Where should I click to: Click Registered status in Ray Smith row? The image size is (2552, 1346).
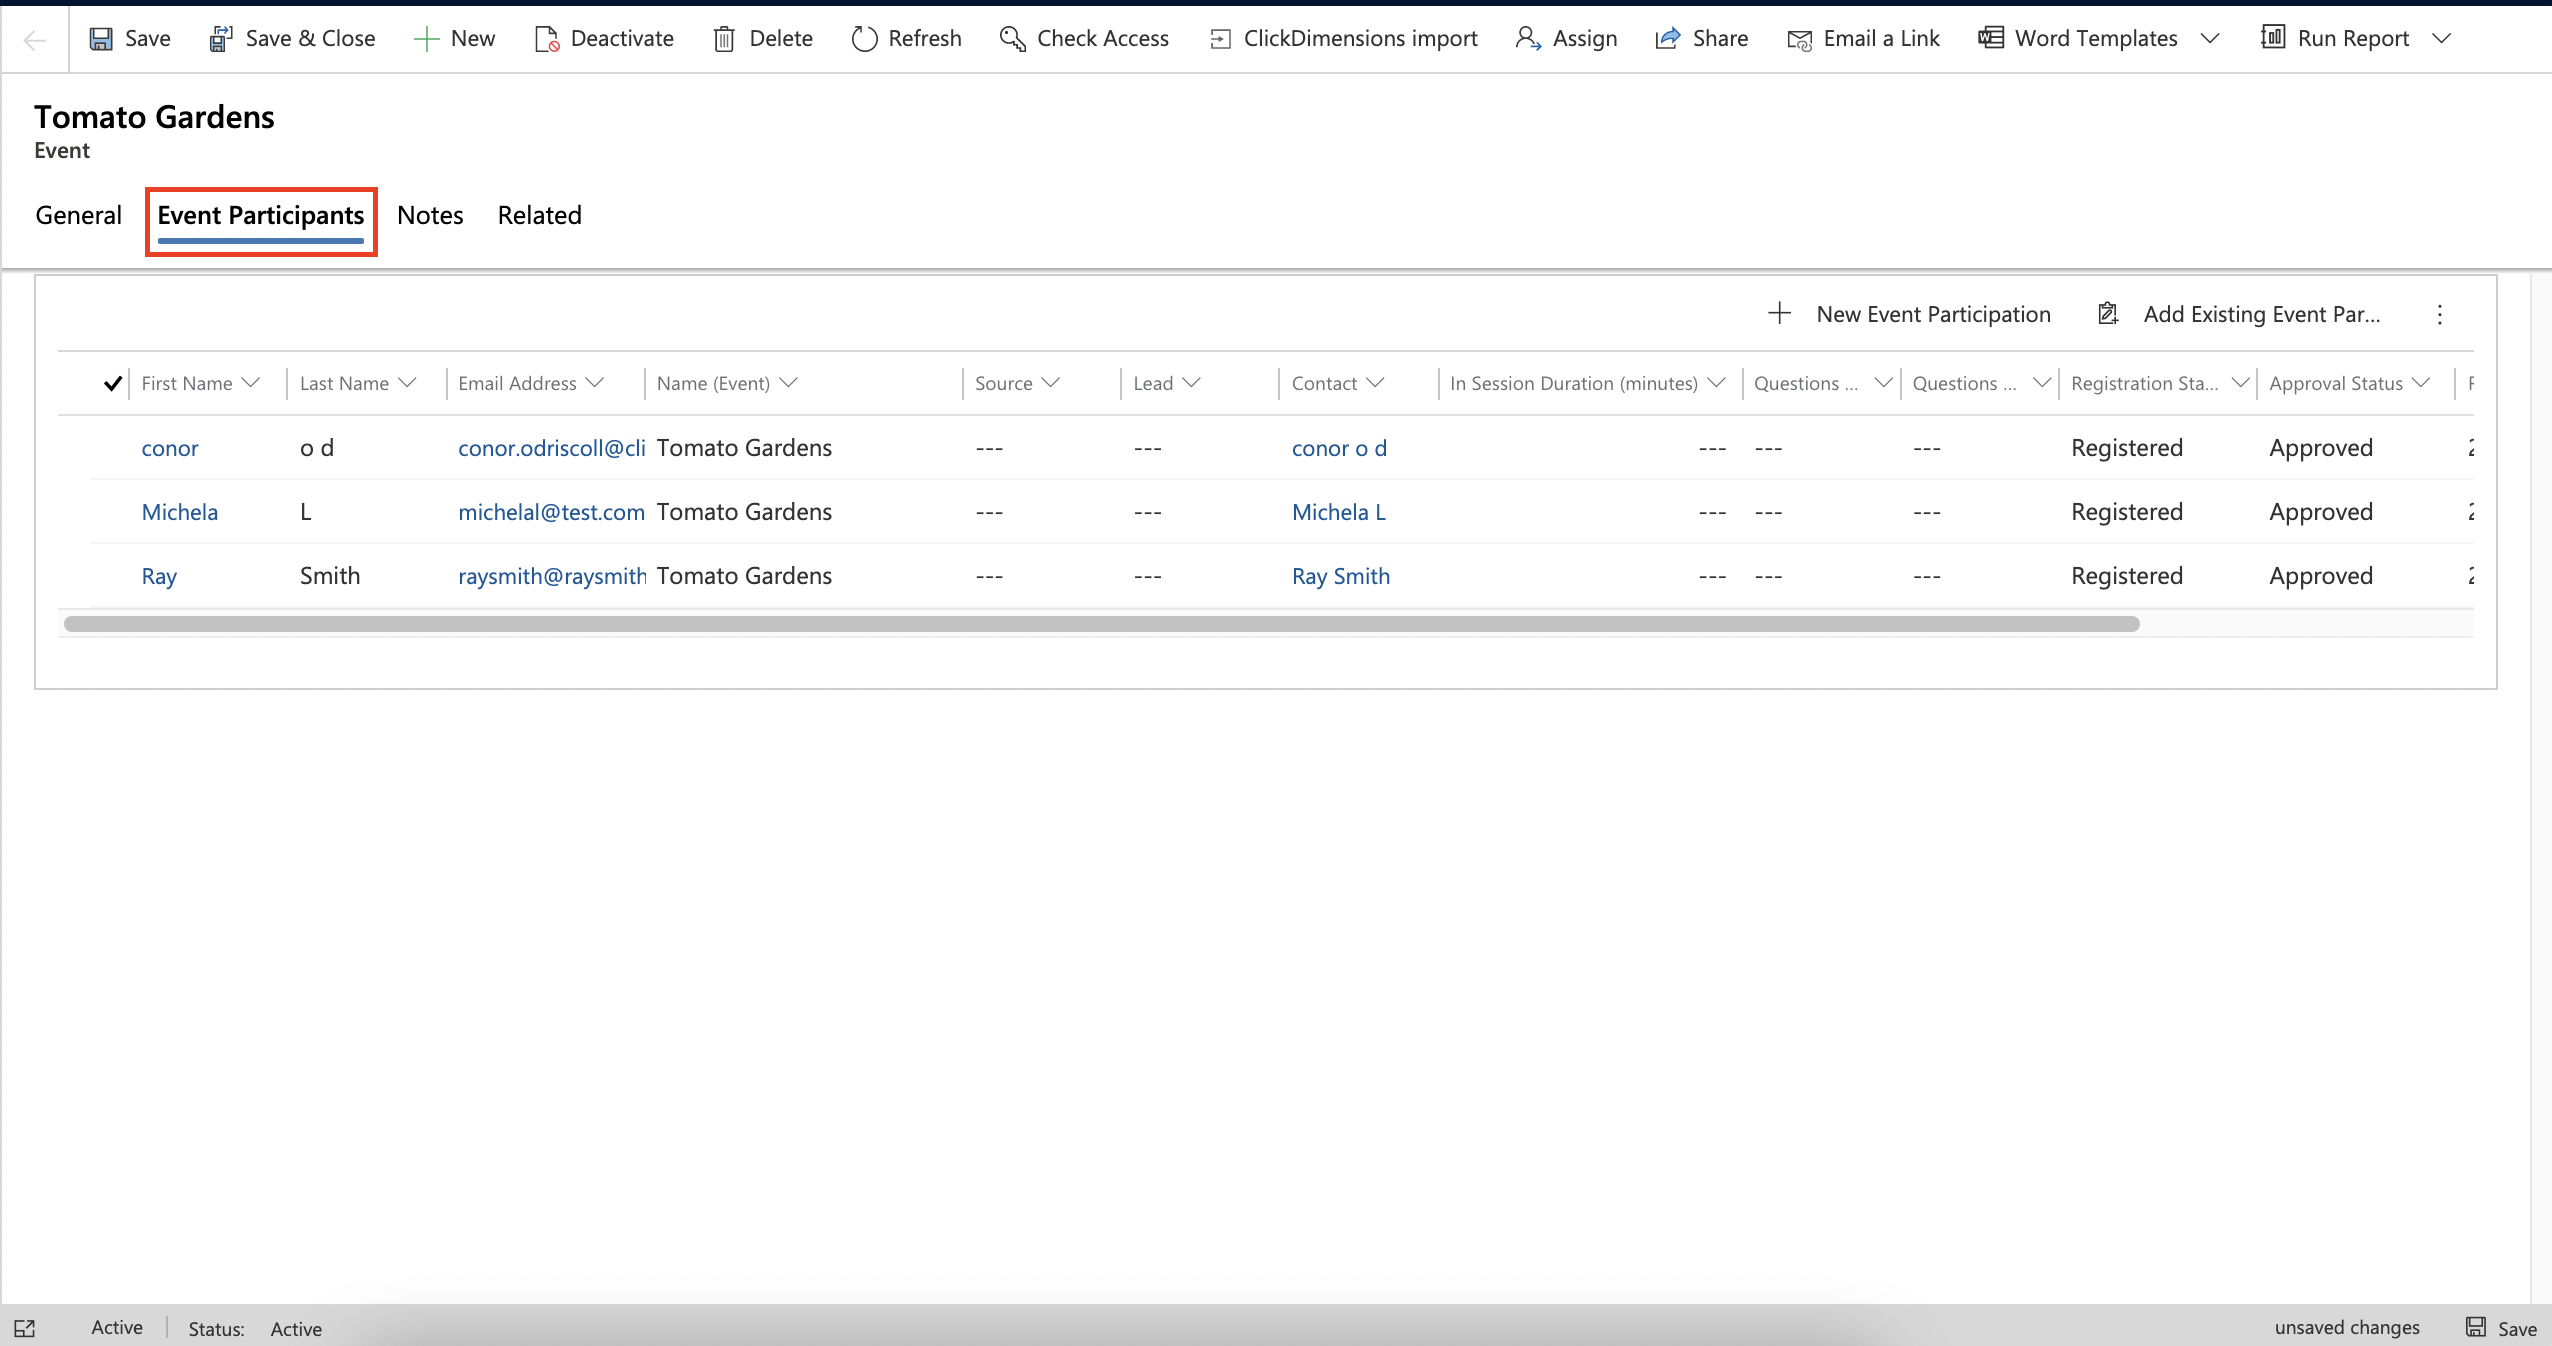coord(2127,576)
